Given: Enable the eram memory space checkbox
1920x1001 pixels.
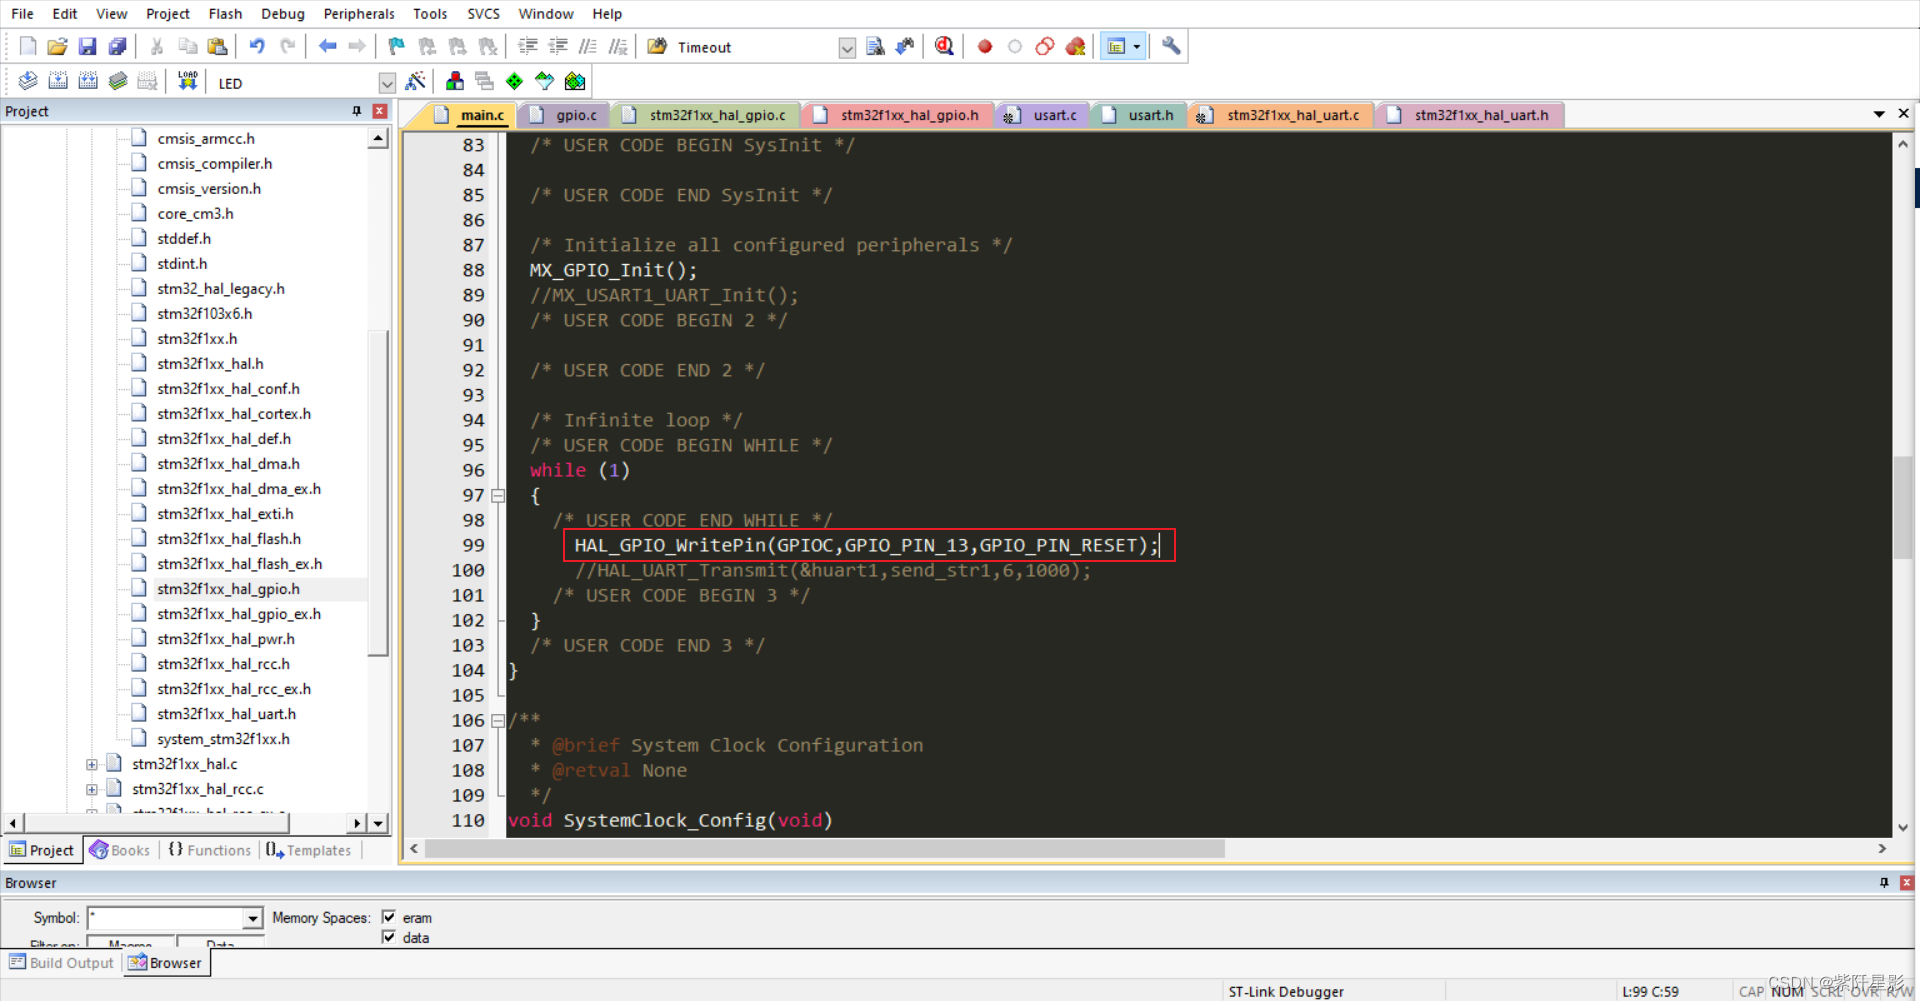Looking at the screenshot, I should (x=390, y=917).
